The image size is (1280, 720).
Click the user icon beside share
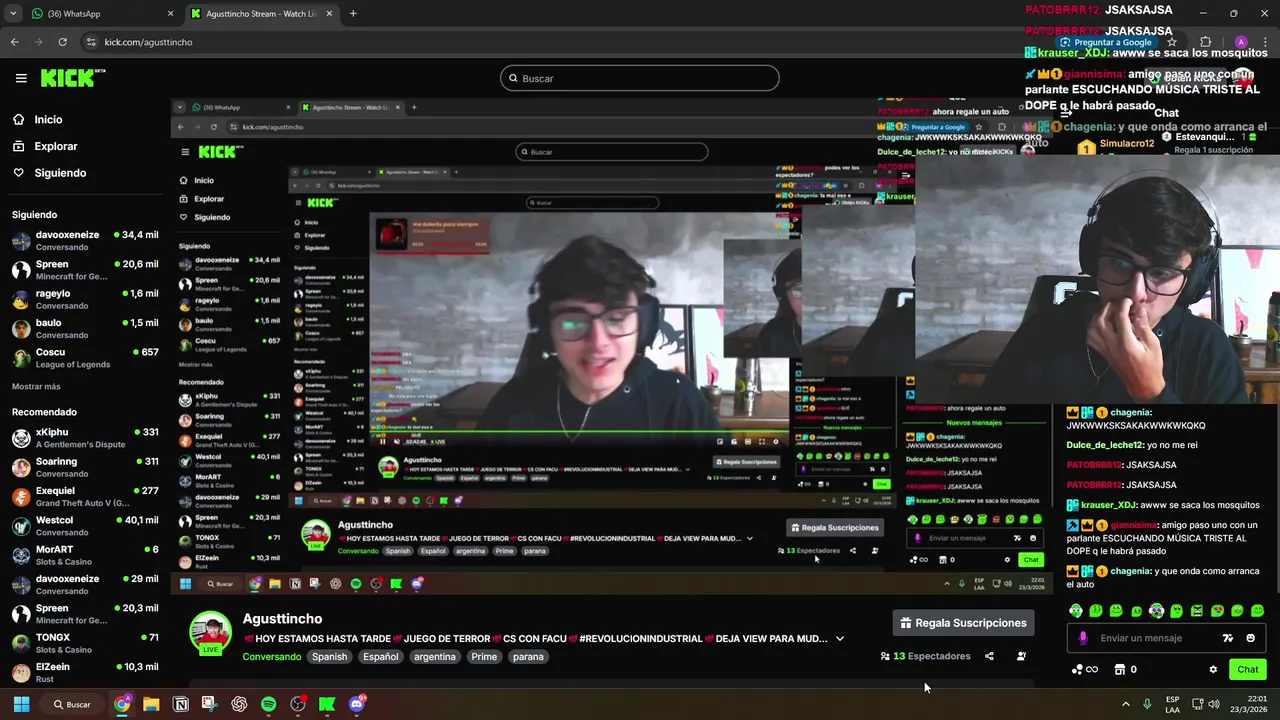click(x=1021, y=656)
